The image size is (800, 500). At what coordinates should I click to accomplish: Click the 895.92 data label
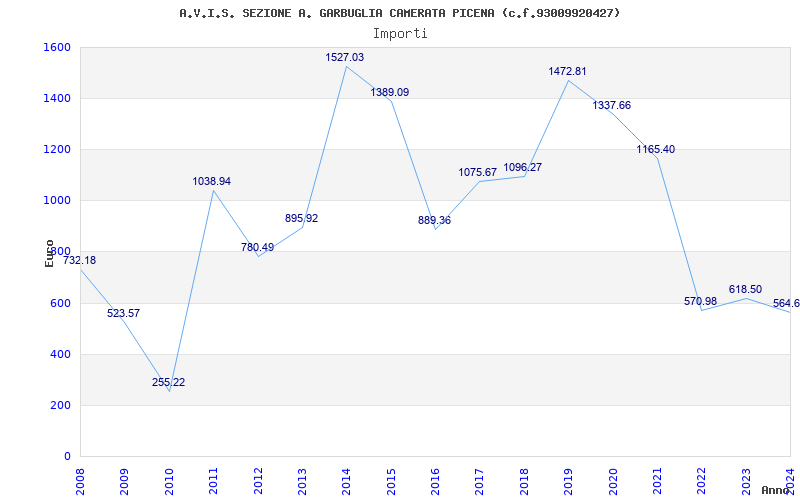coord(302,218)
